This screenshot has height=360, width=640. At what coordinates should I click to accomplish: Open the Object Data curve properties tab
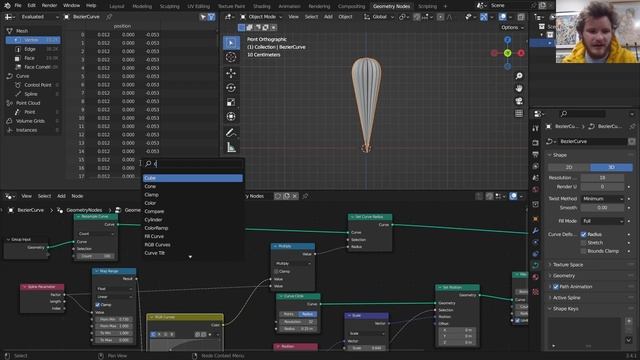point(536,265)
